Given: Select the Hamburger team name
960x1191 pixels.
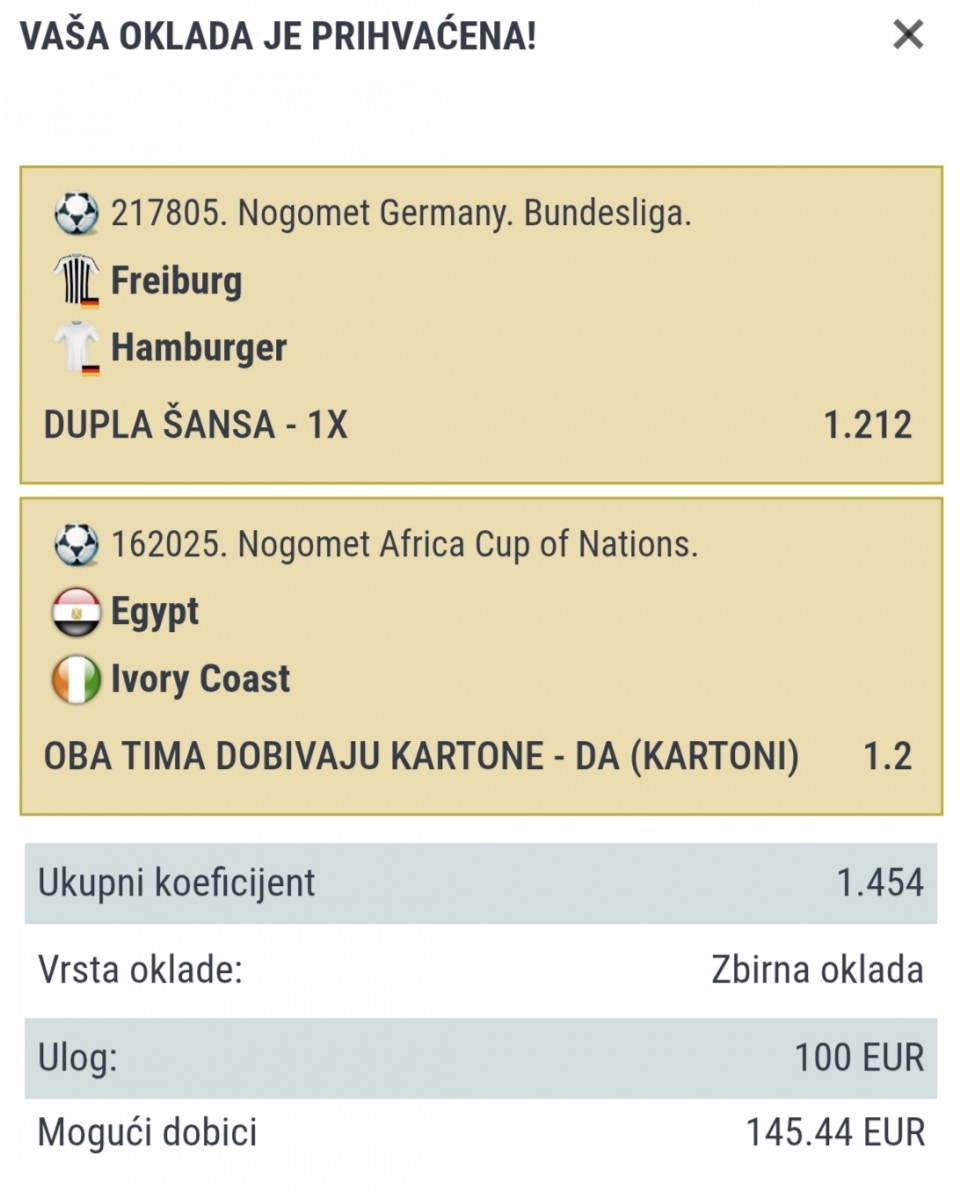Looking at the screenshot, I should 198,348.
